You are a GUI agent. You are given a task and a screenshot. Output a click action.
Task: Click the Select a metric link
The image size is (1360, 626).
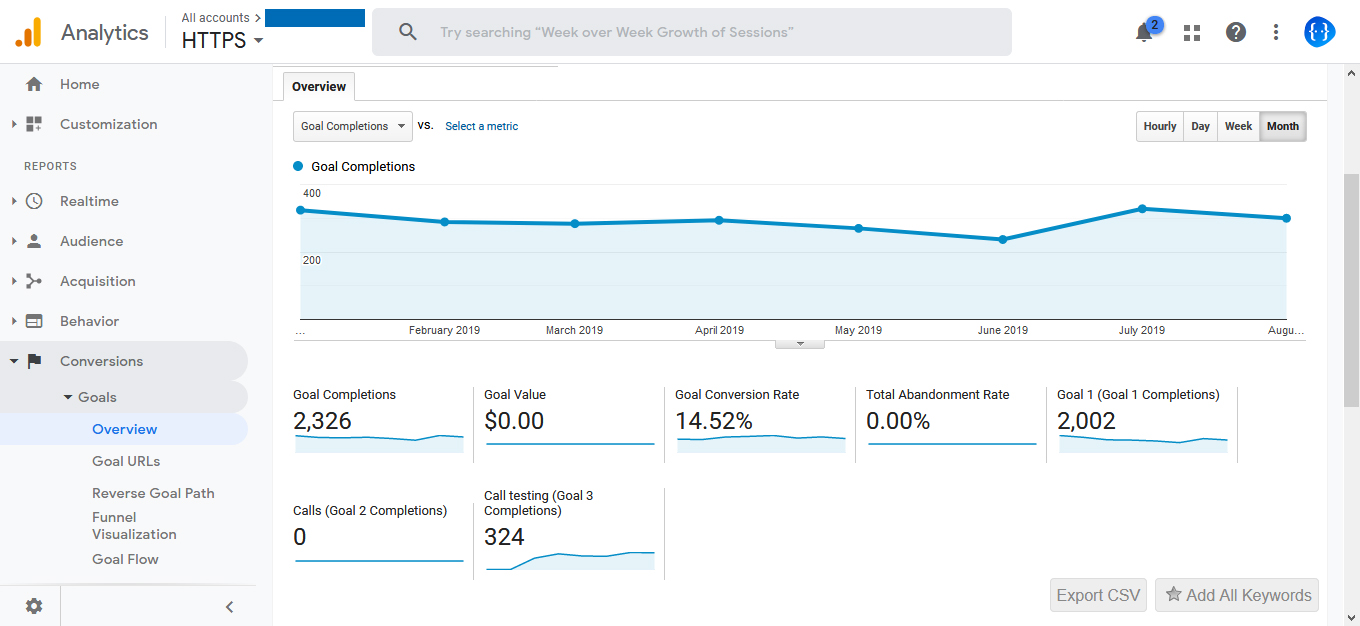click(481, 126)
